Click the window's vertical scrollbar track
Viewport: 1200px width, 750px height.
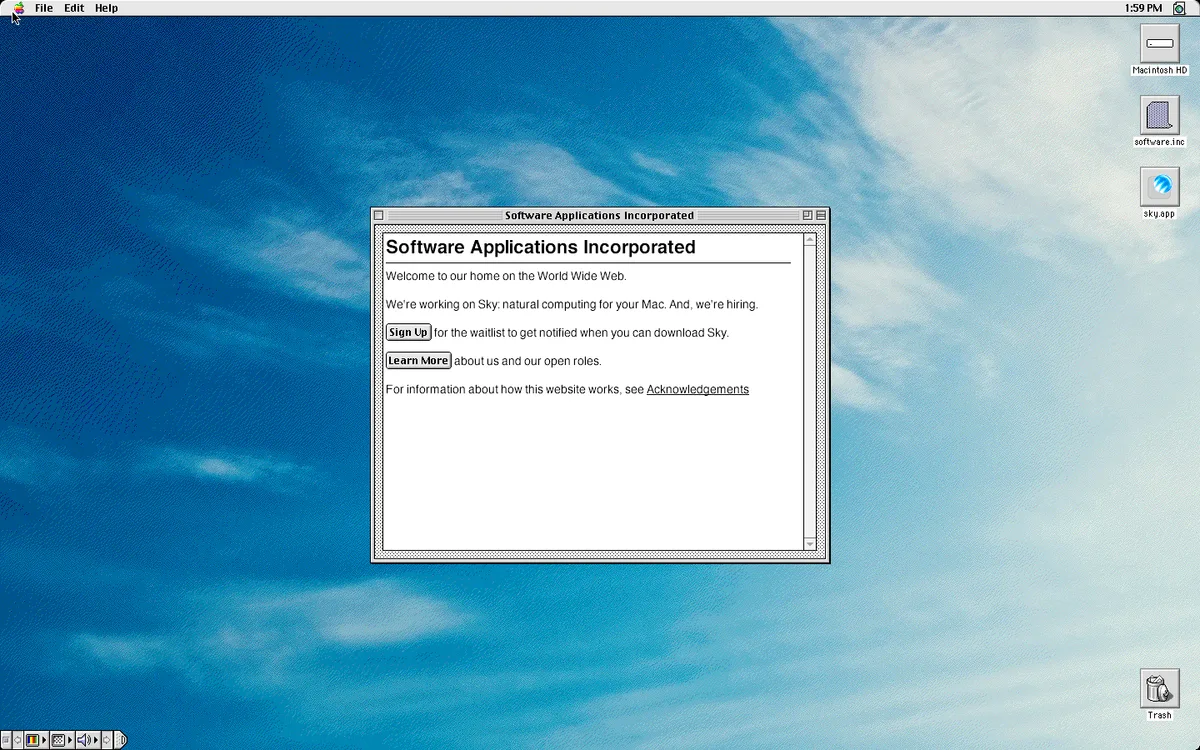810,392
